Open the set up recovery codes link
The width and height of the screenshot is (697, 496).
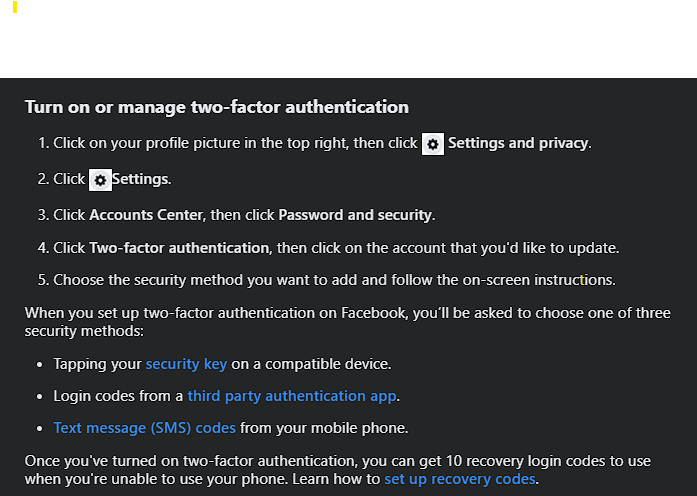tap(460, 479)
